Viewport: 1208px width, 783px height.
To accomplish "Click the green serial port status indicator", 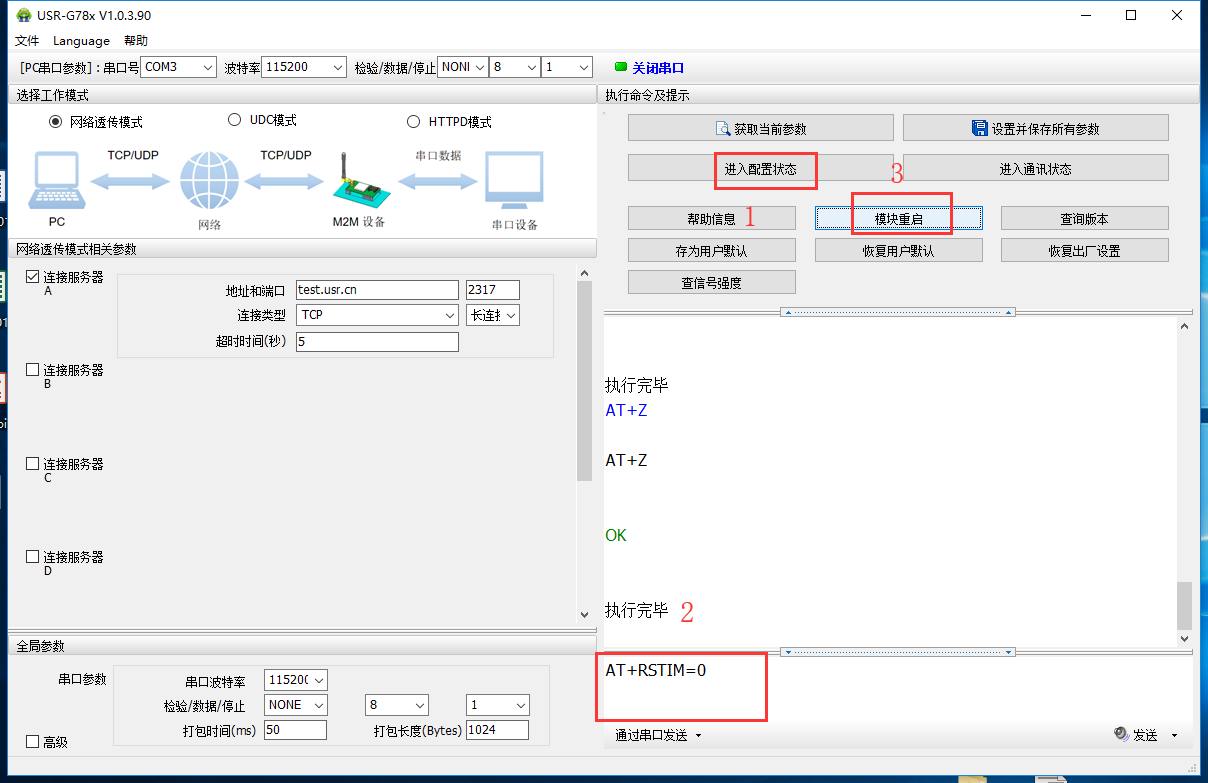I will point(621,67).
